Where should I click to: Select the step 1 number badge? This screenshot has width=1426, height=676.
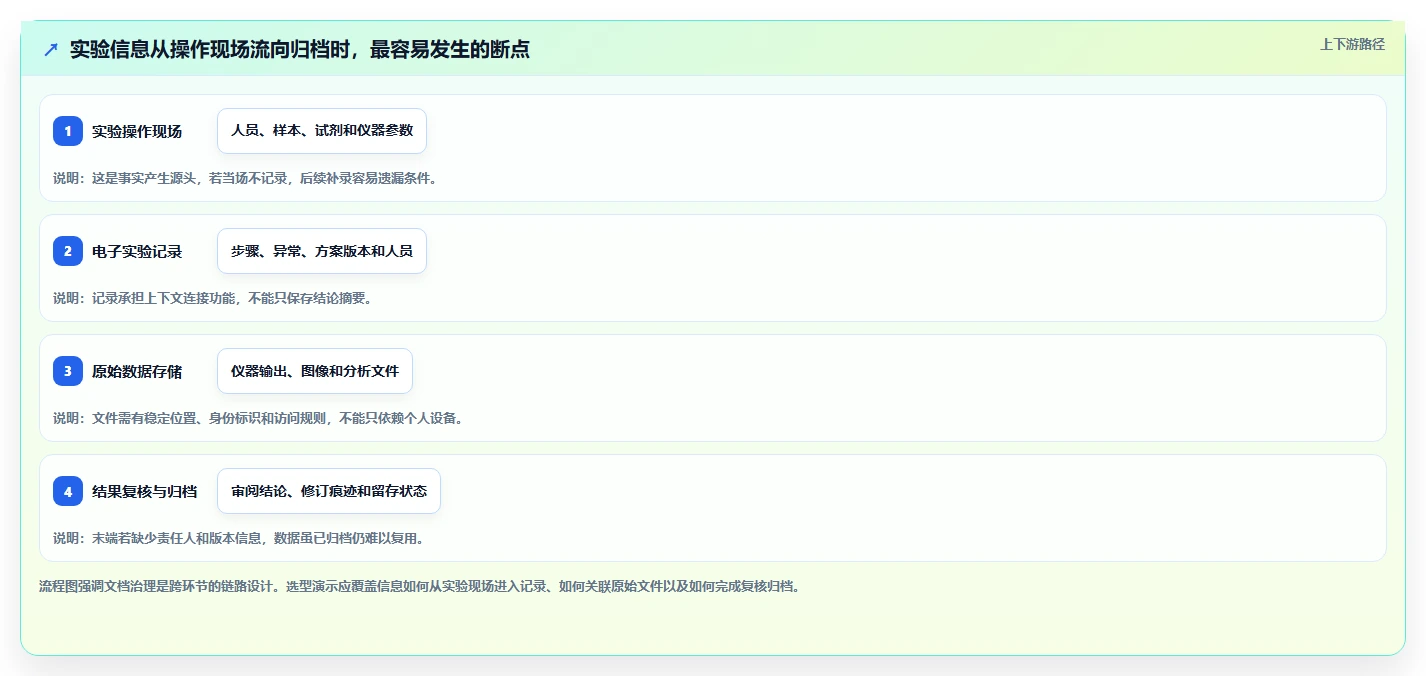click(68, 131)
